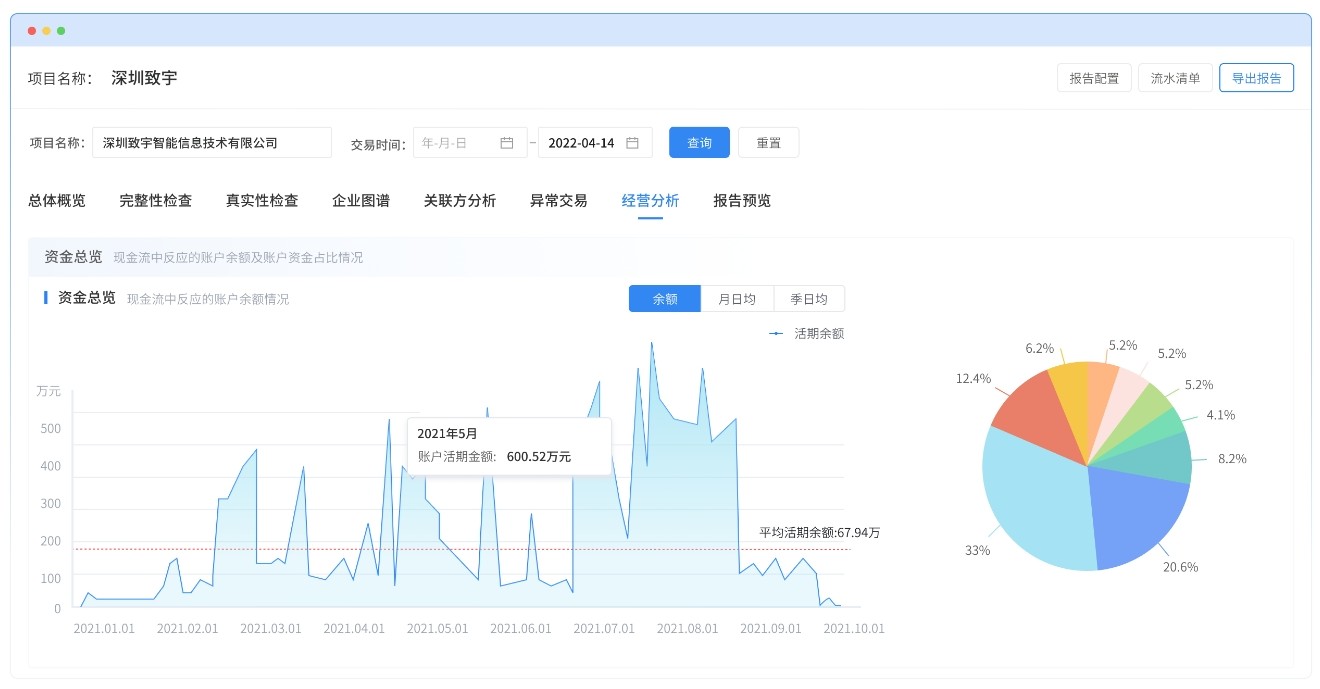Click the 重置 button
The width and height of the screenshot is (1320, 689).
[x=768, y=143]
